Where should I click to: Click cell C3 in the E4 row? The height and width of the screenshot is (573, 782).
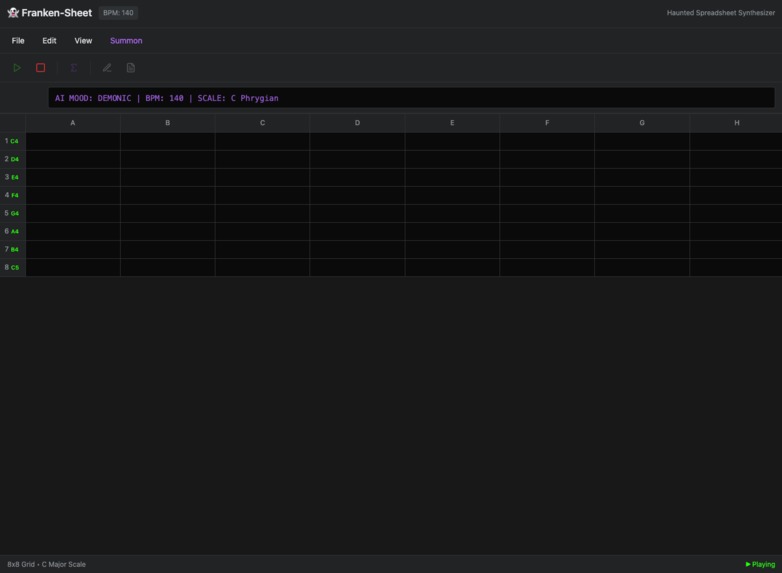click(x=262, y=177)
